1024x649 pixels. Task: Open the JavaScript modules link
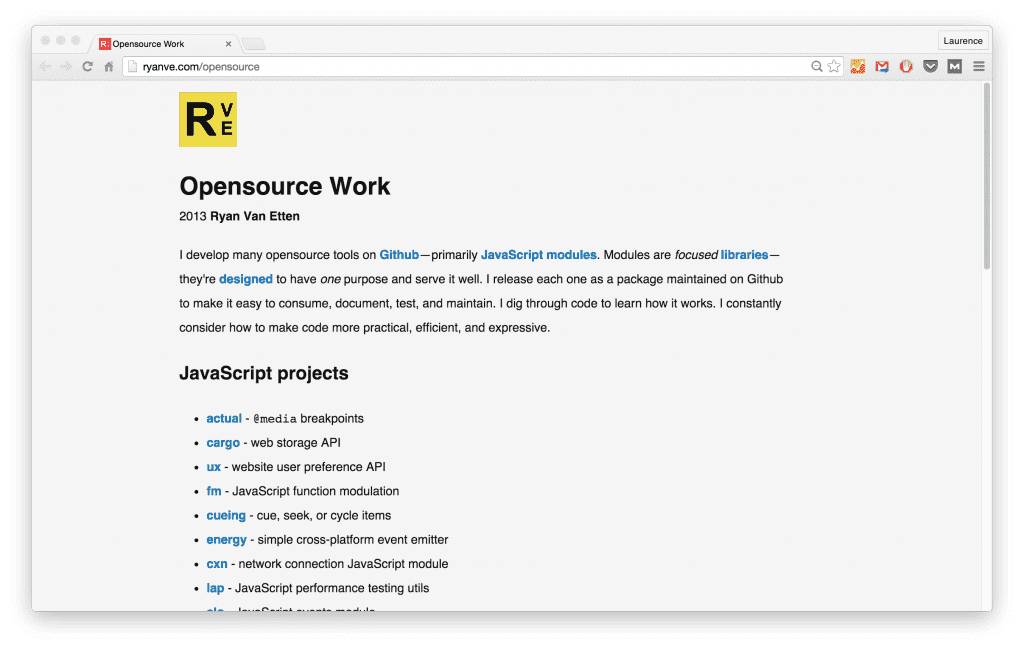click(x=539, y=255)
